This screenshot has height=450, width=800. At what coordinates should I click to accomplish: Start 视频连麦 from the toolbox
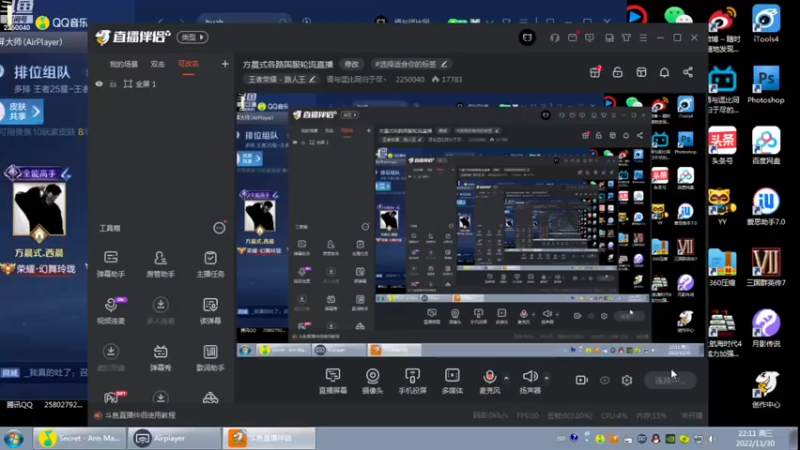click(x=111, y=310)
